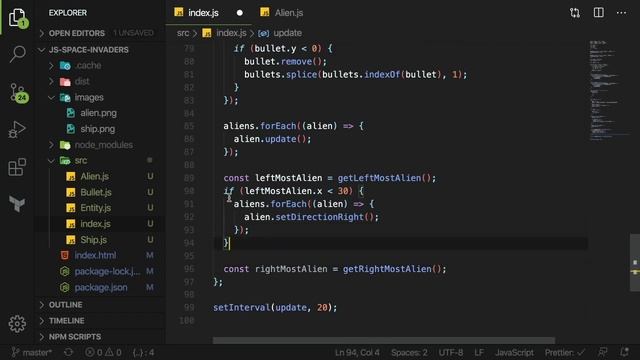
Task: Click the horizontal scrollbar of editor
Action: [384, 340]
